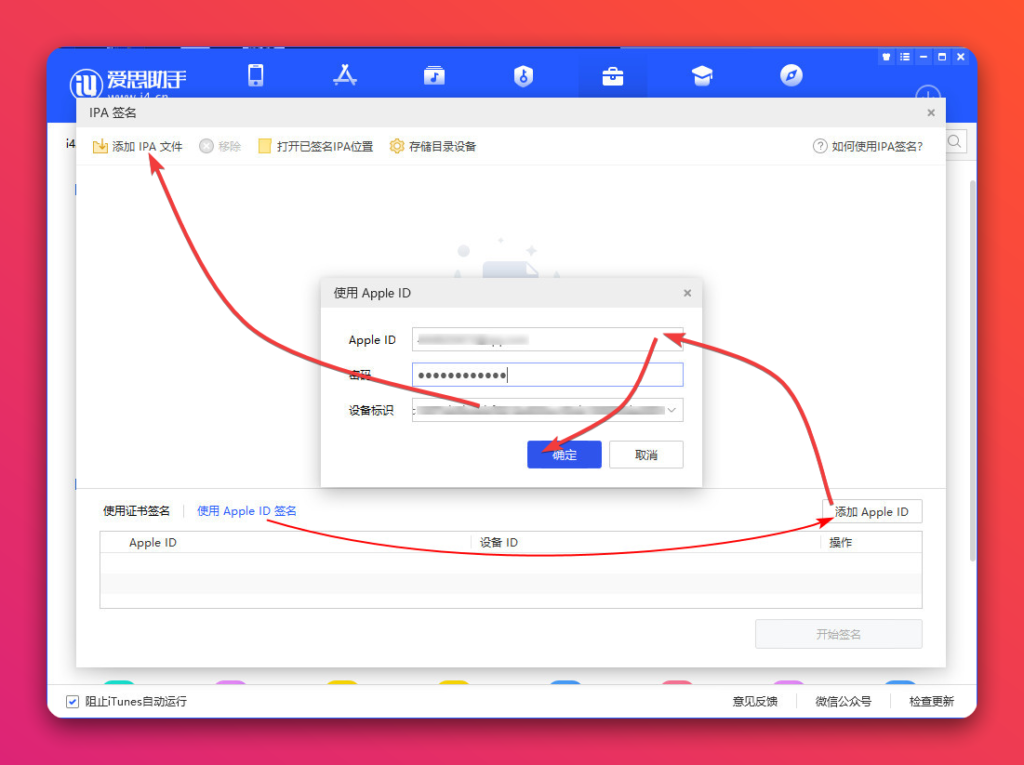1024x765 pixels.
Task: Click the main window vertical scrollbar
Action: 972,370
